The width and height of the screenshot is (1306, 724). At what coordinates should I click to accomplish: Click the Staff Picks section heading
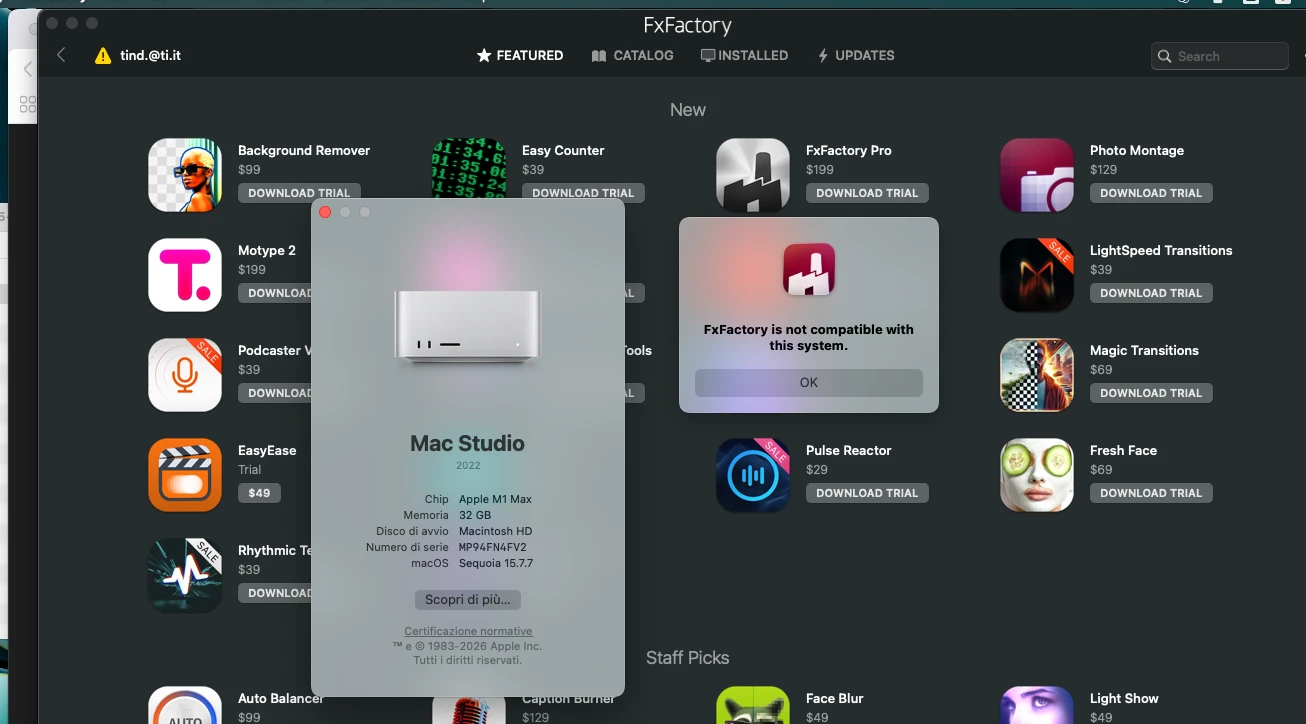(688, 658)
